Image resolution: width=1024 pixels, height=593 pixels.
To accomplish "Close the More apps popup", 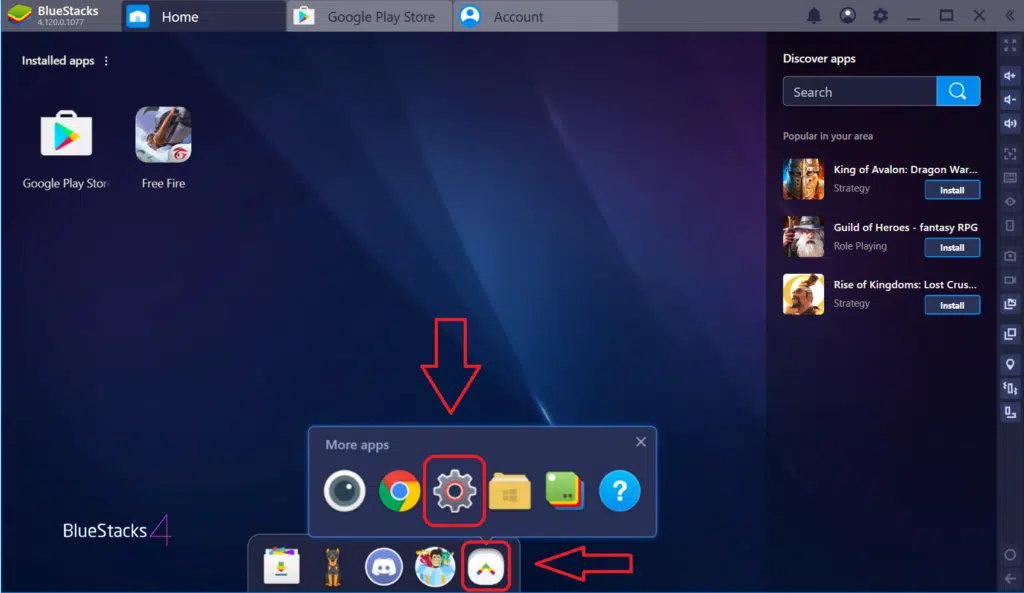I will tap(641, 442).
